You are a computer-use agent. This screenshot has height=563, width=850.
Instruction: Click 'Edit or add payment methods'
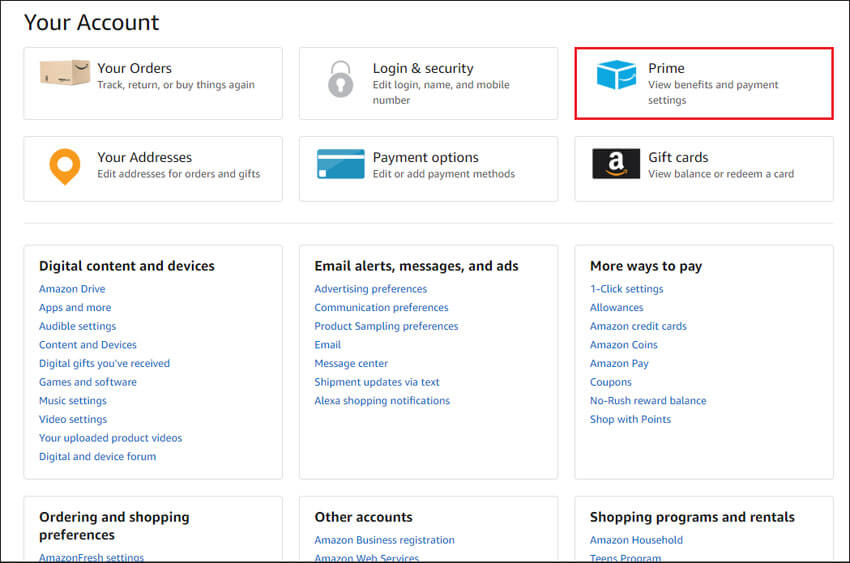tap(444, 174)
